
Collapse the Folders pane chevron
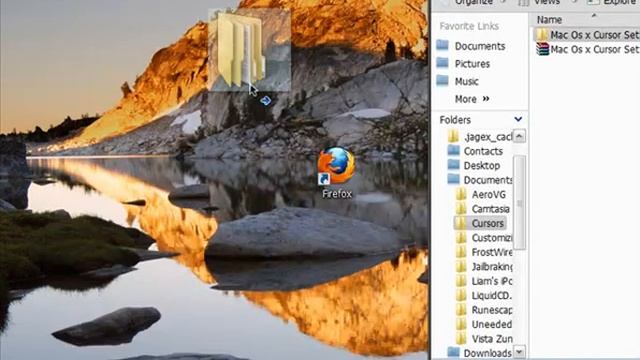518,119
